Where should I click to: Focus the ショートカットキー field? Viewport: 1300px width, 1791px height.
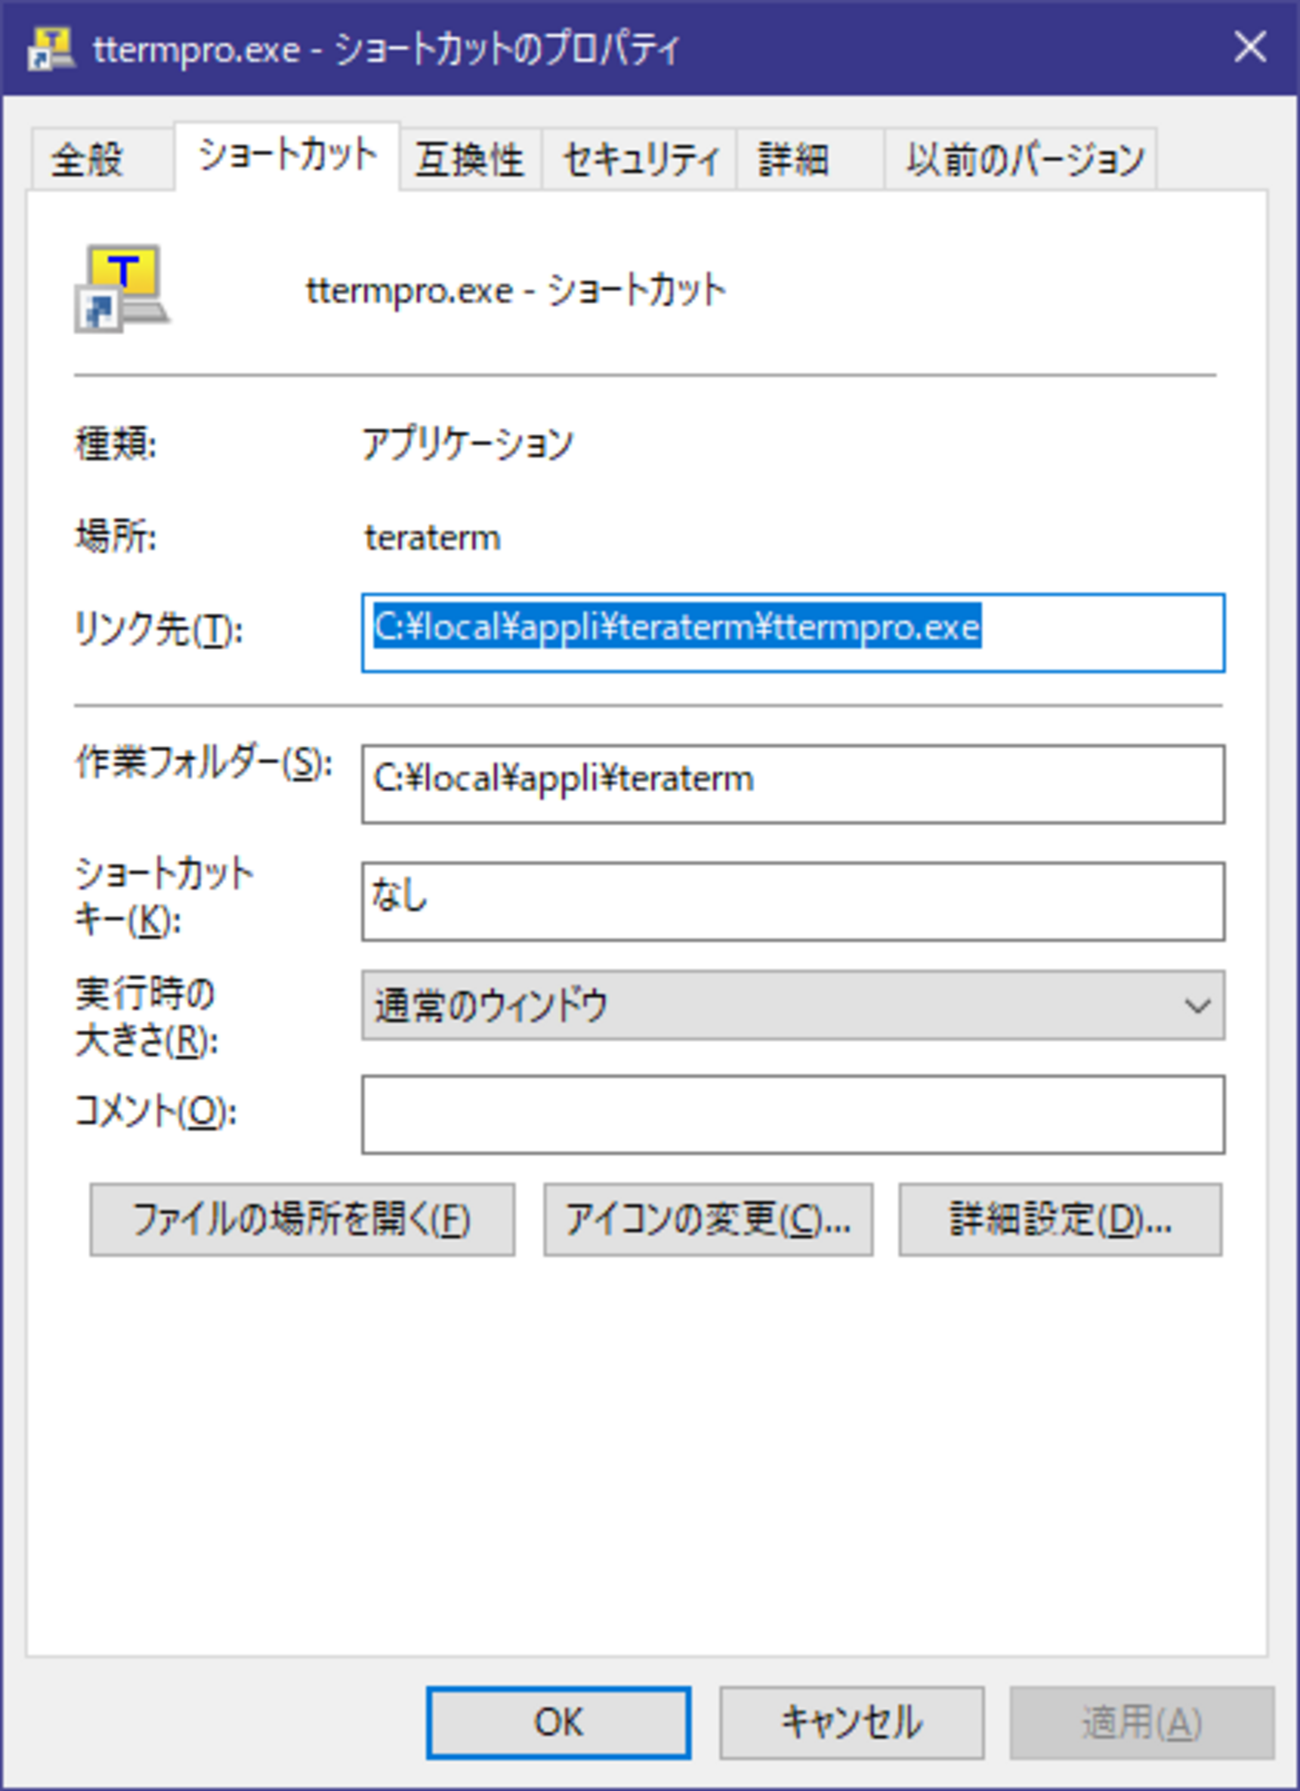[792, 901]
